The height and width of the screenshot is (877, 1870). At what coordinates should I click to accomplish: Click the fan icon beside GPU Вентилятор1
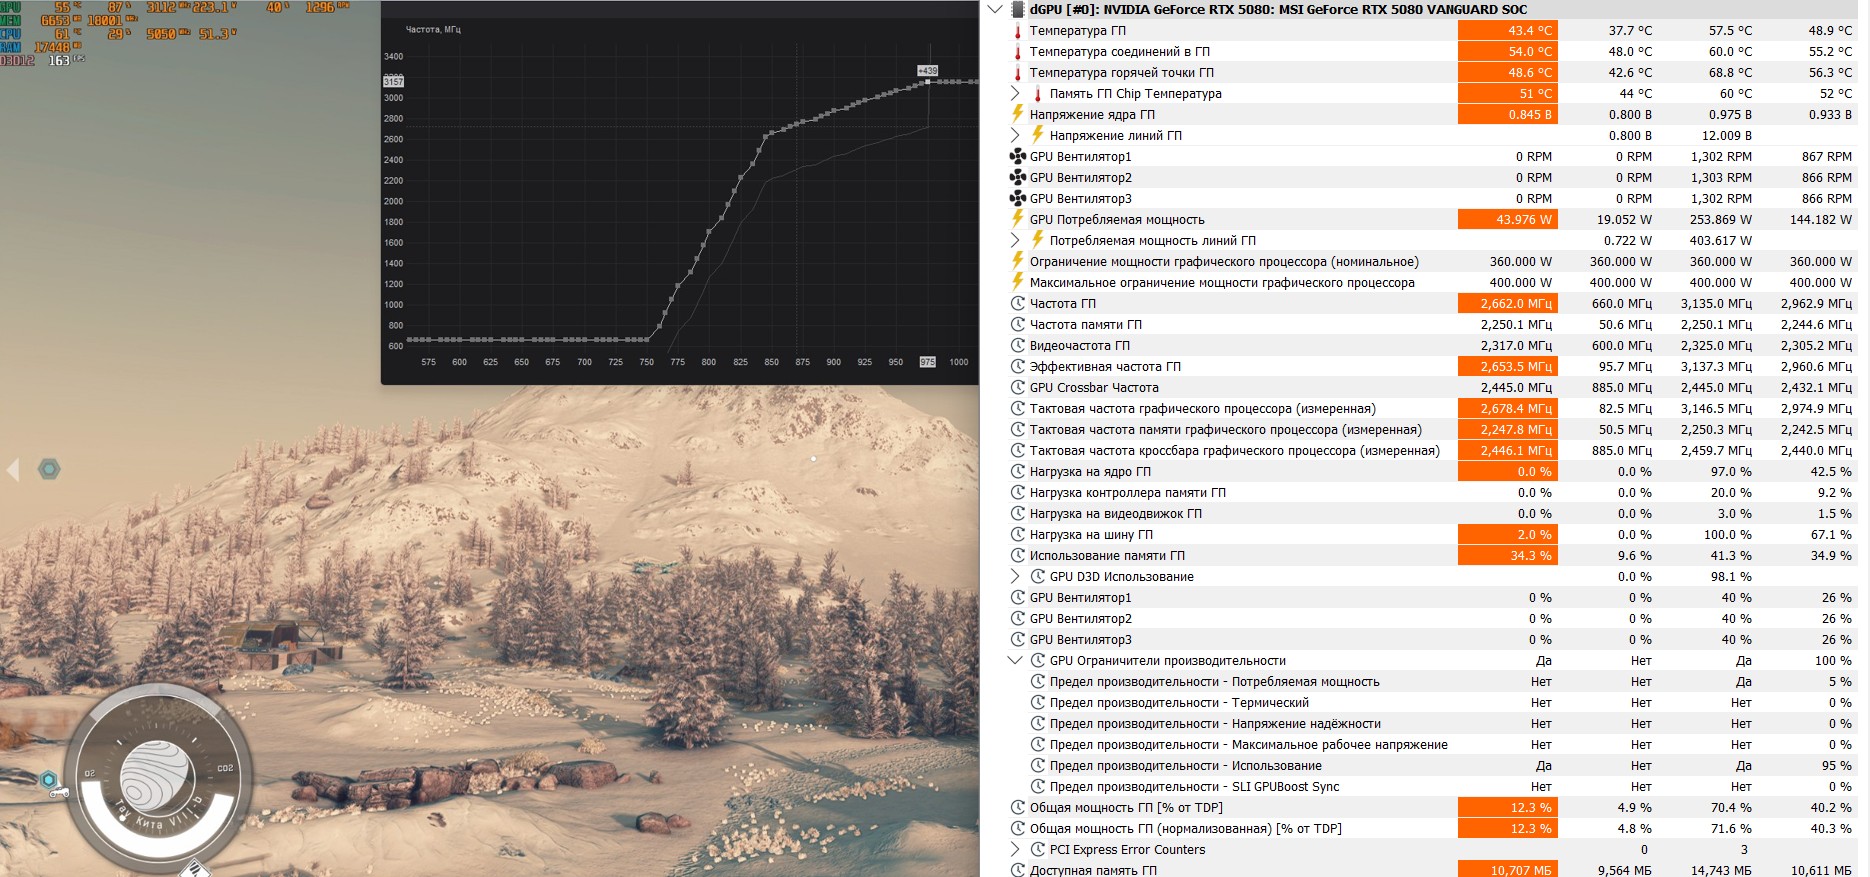pos(1018,157)
